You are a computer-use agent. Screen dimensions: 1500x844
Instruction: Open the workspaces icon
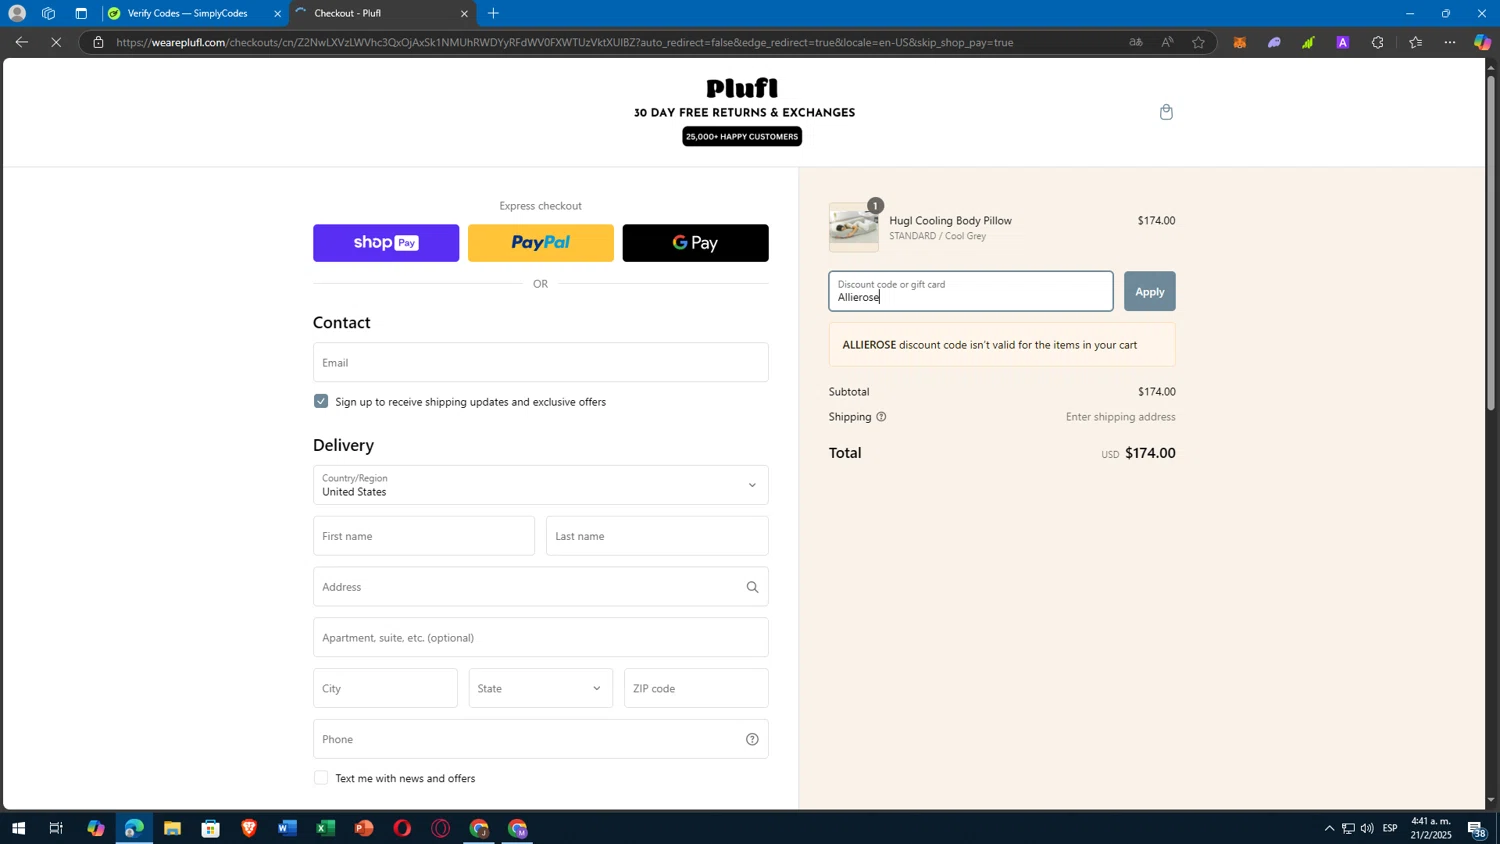(x=48, y=13)
